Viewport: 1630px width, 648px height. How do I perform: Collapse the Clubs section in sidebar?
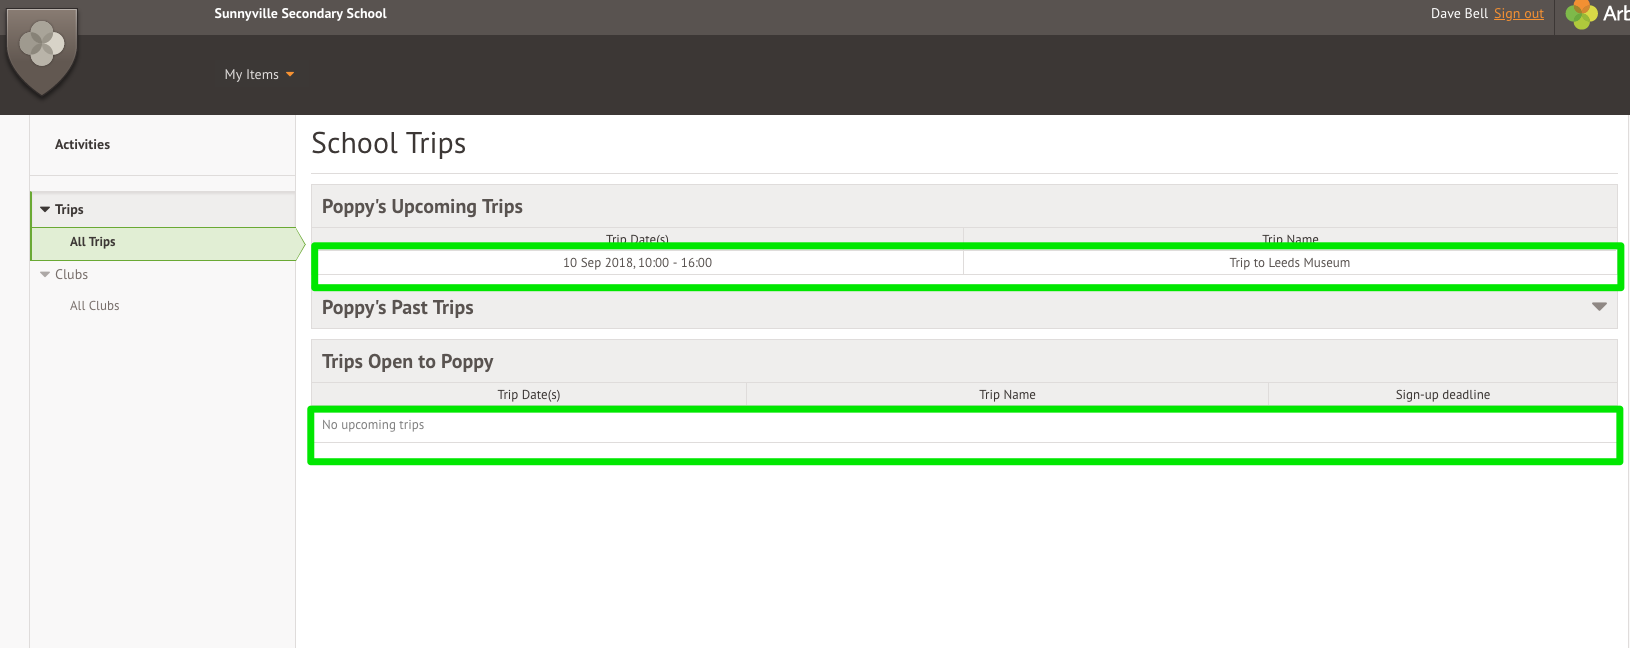[x=45, y=274]
